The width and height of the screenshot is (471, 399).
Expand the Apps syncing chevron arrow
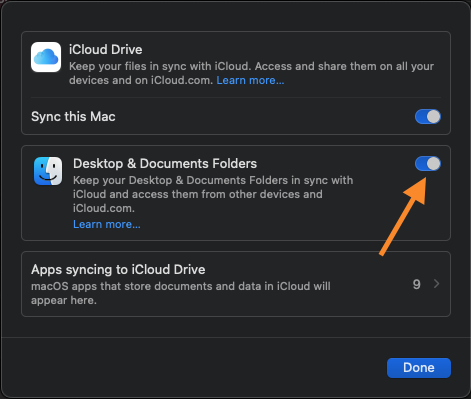[x=436, y=284]
